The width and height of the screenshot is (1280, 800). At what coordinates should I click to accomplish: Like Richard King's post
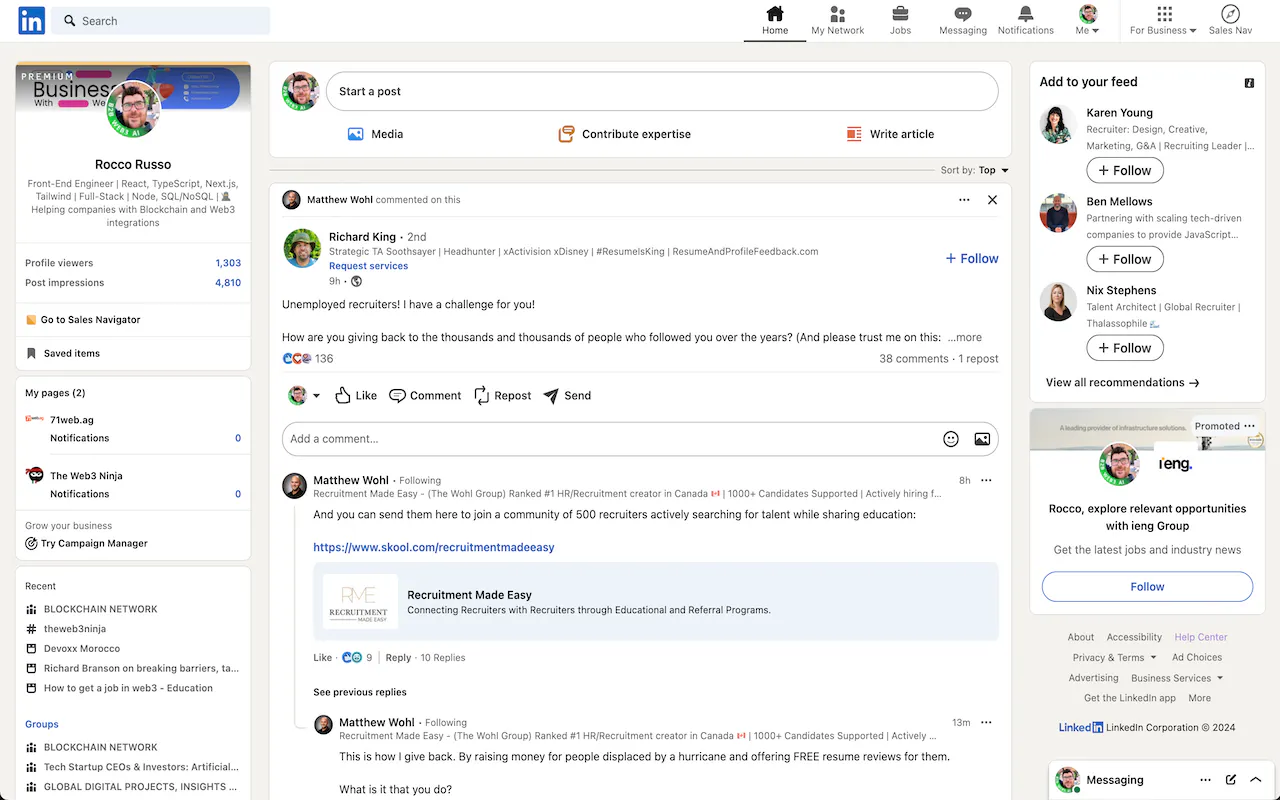pos(356,396)
